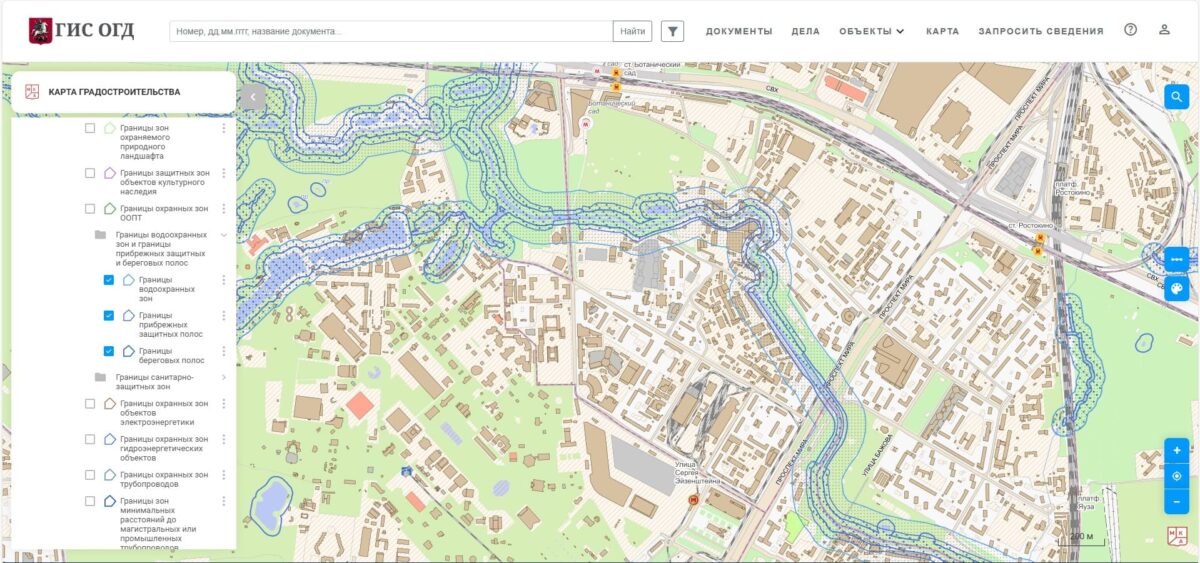Open the map palette style icon
The image size is (1200, 563).
(1176, 287)
